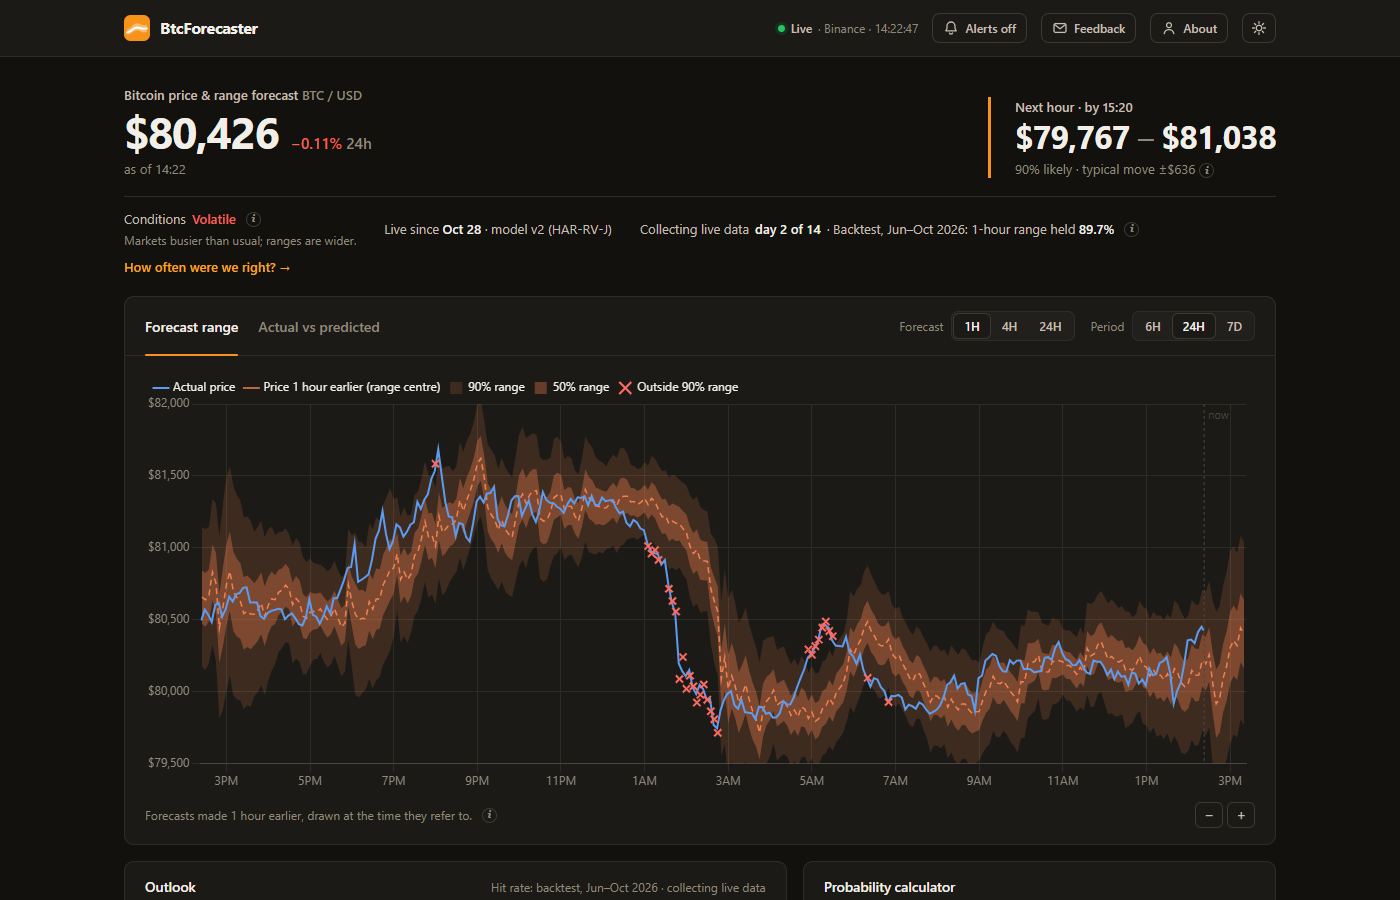The width and height of the screenshot is (1400, 900).
Task: Click the BtcForecaster orange logo icon
Action: (137, 28)
